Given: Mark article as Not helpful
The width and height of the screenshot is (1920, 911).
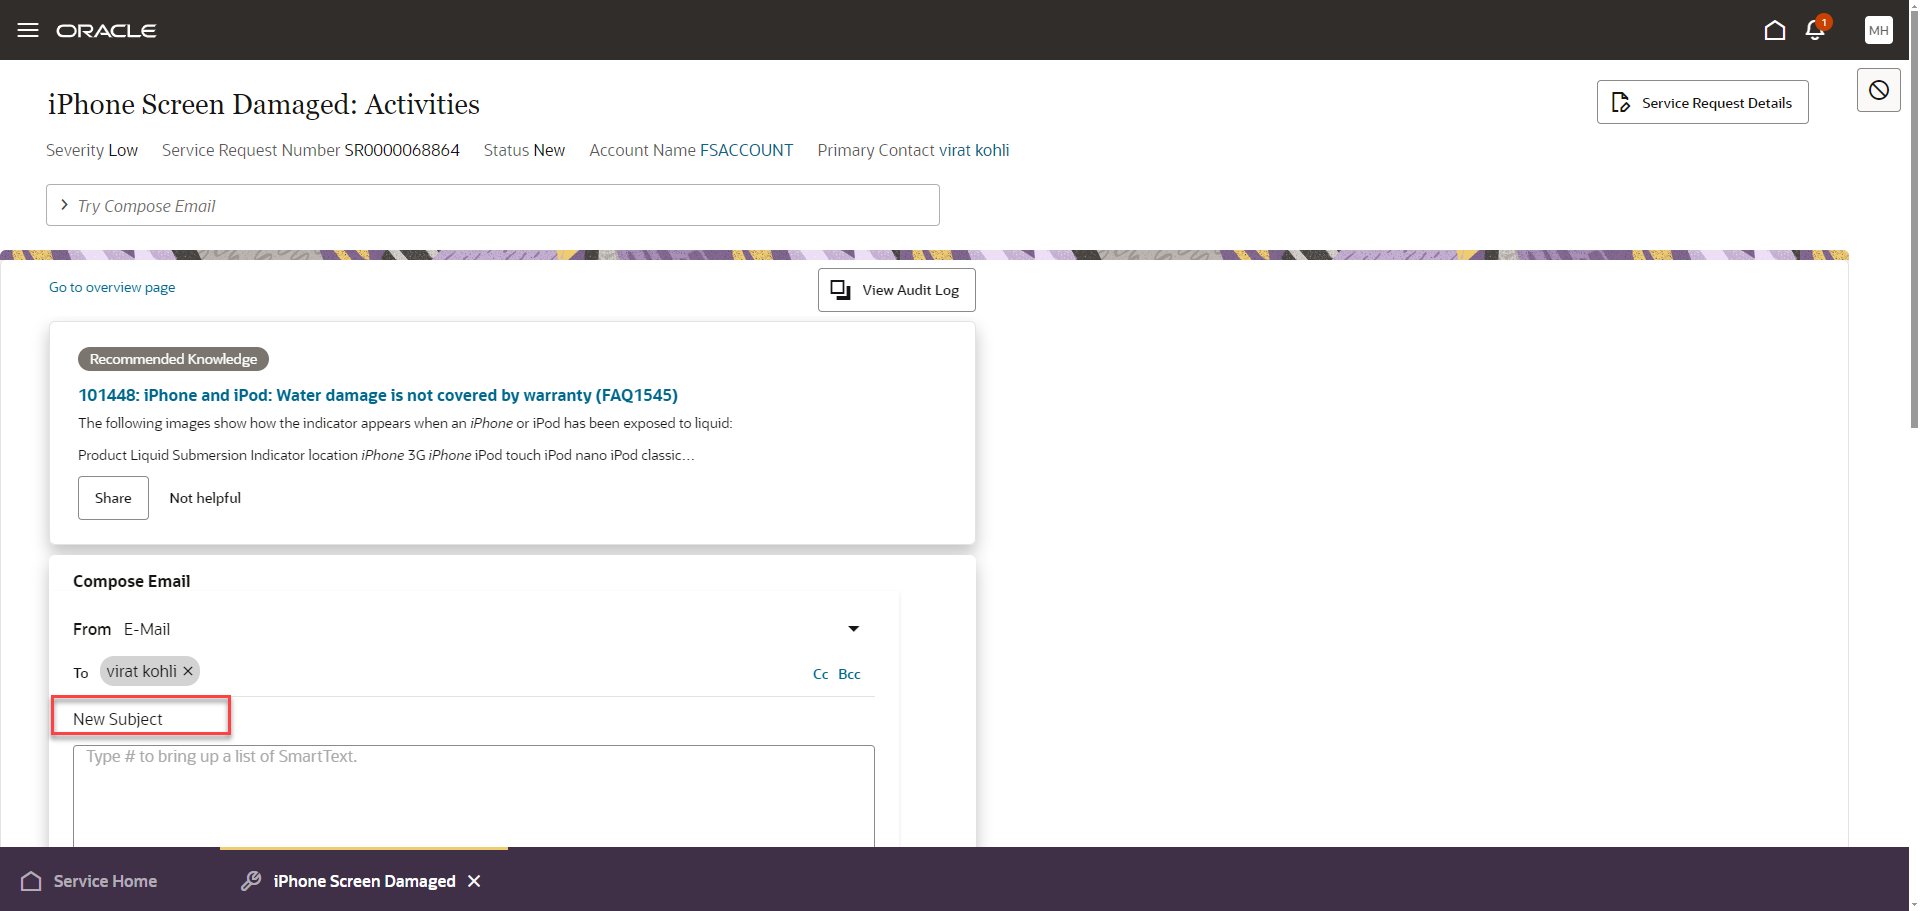Looking at the screenshot, I should click(205, 498).
